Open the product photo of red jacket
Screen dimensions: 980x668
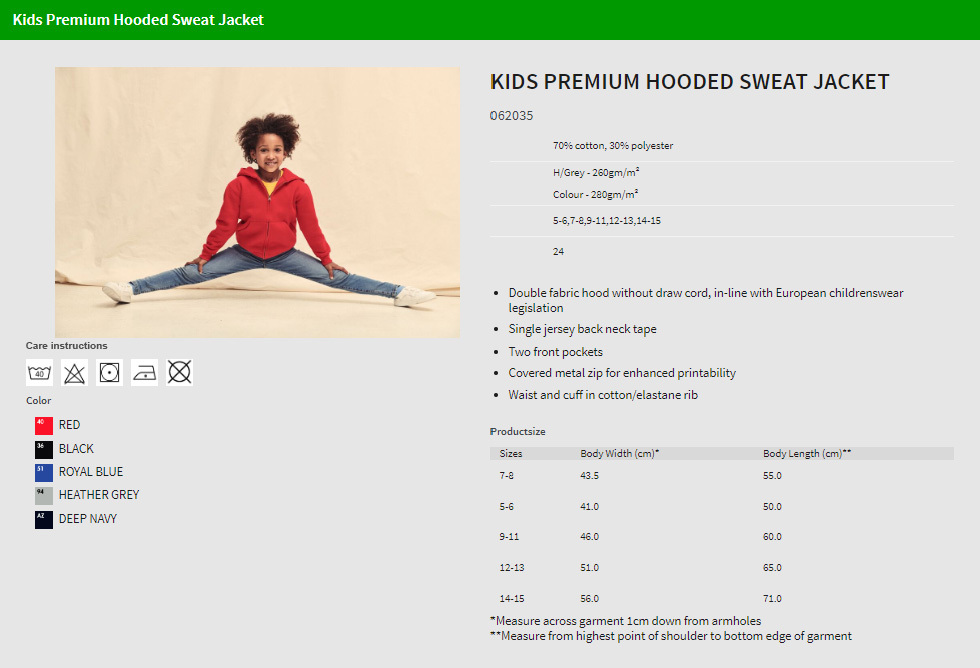coord(258,202)
